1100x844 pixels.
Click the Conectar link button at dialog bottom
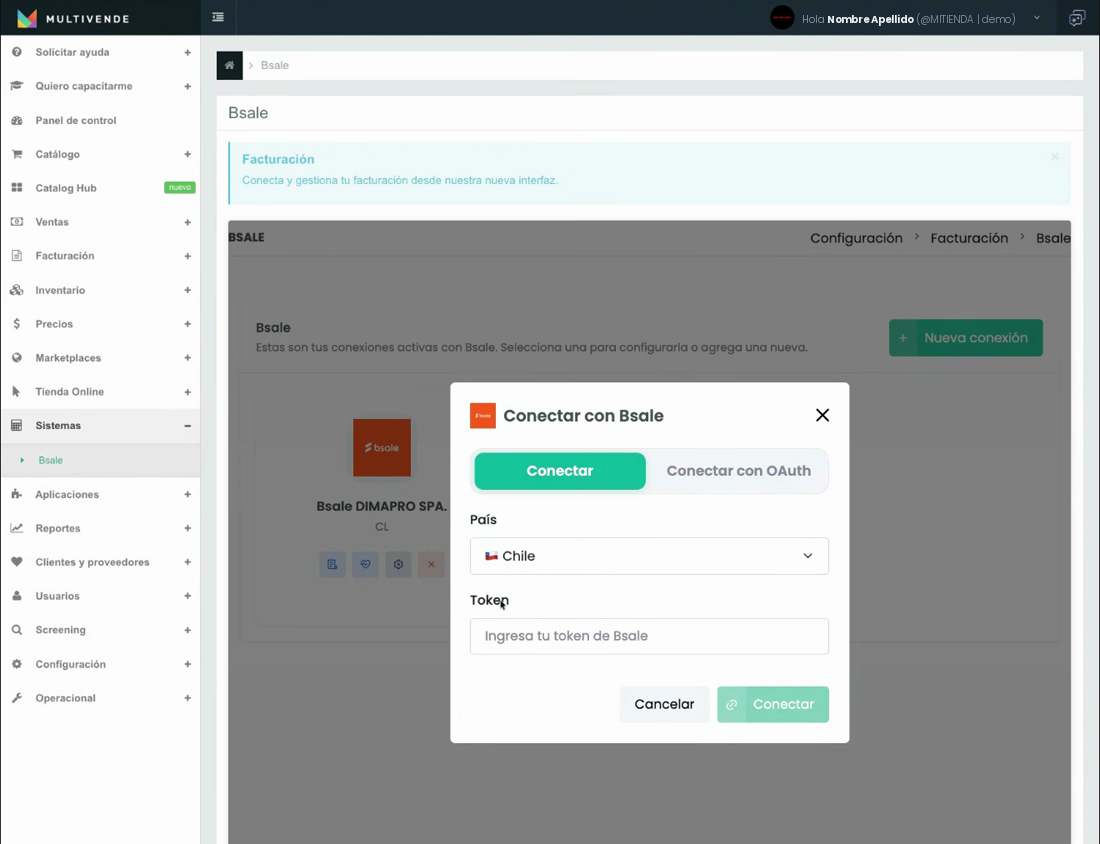[772, 704]
